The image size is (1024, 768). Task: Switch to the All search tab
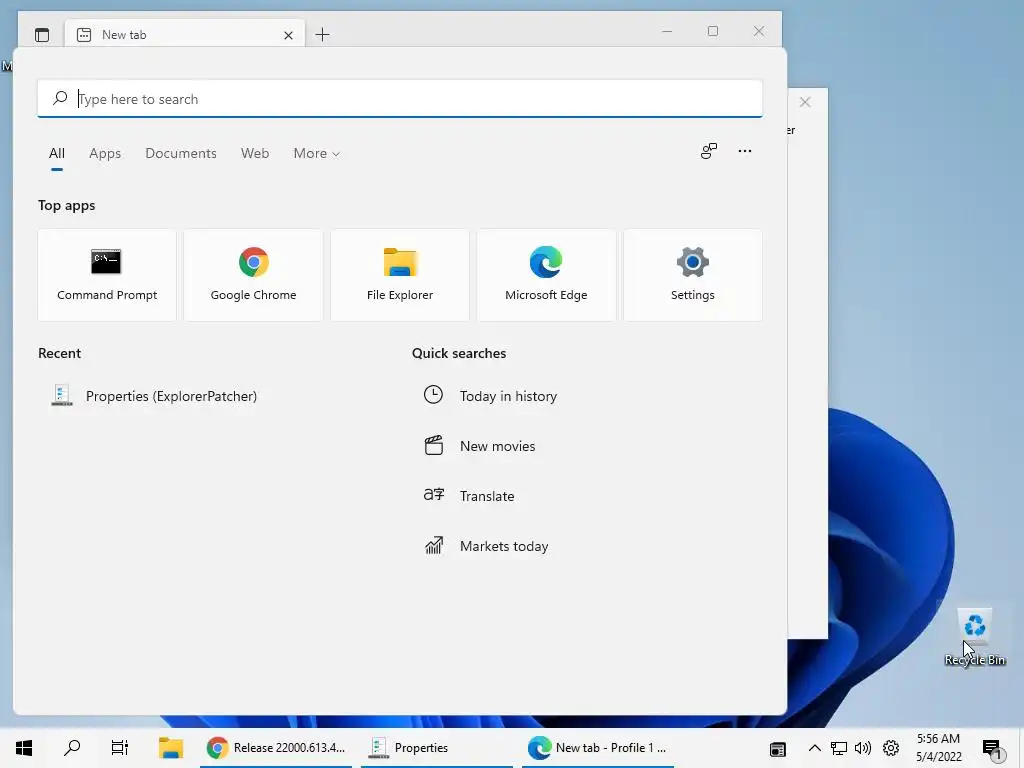(57, 153)
